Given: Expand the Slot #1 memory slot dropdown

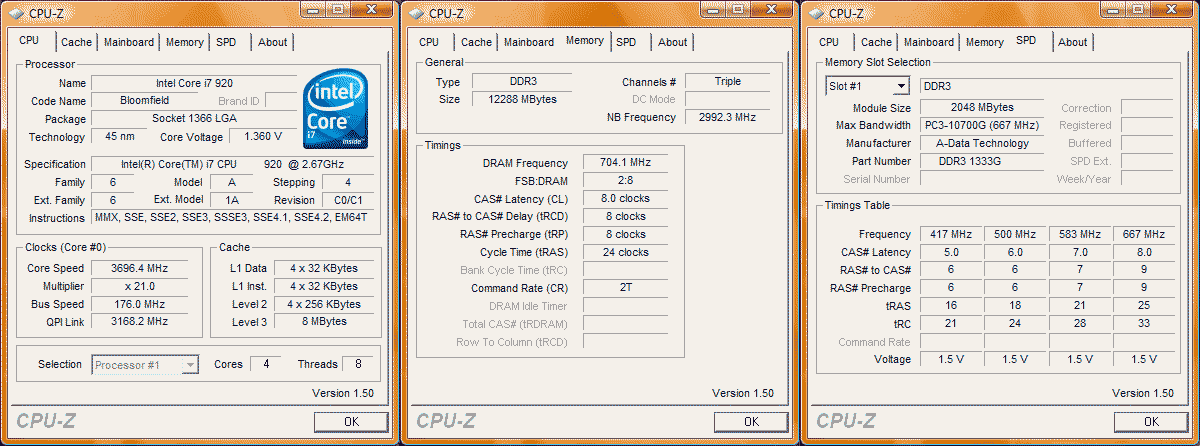Looking at the screenshot, I should click(x=901, y=86).
